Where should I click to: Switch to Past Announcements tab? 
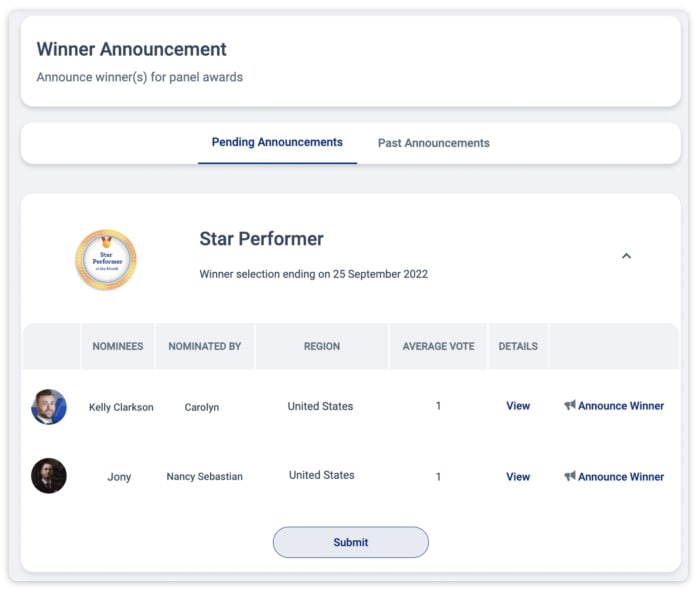pos(434,143)
